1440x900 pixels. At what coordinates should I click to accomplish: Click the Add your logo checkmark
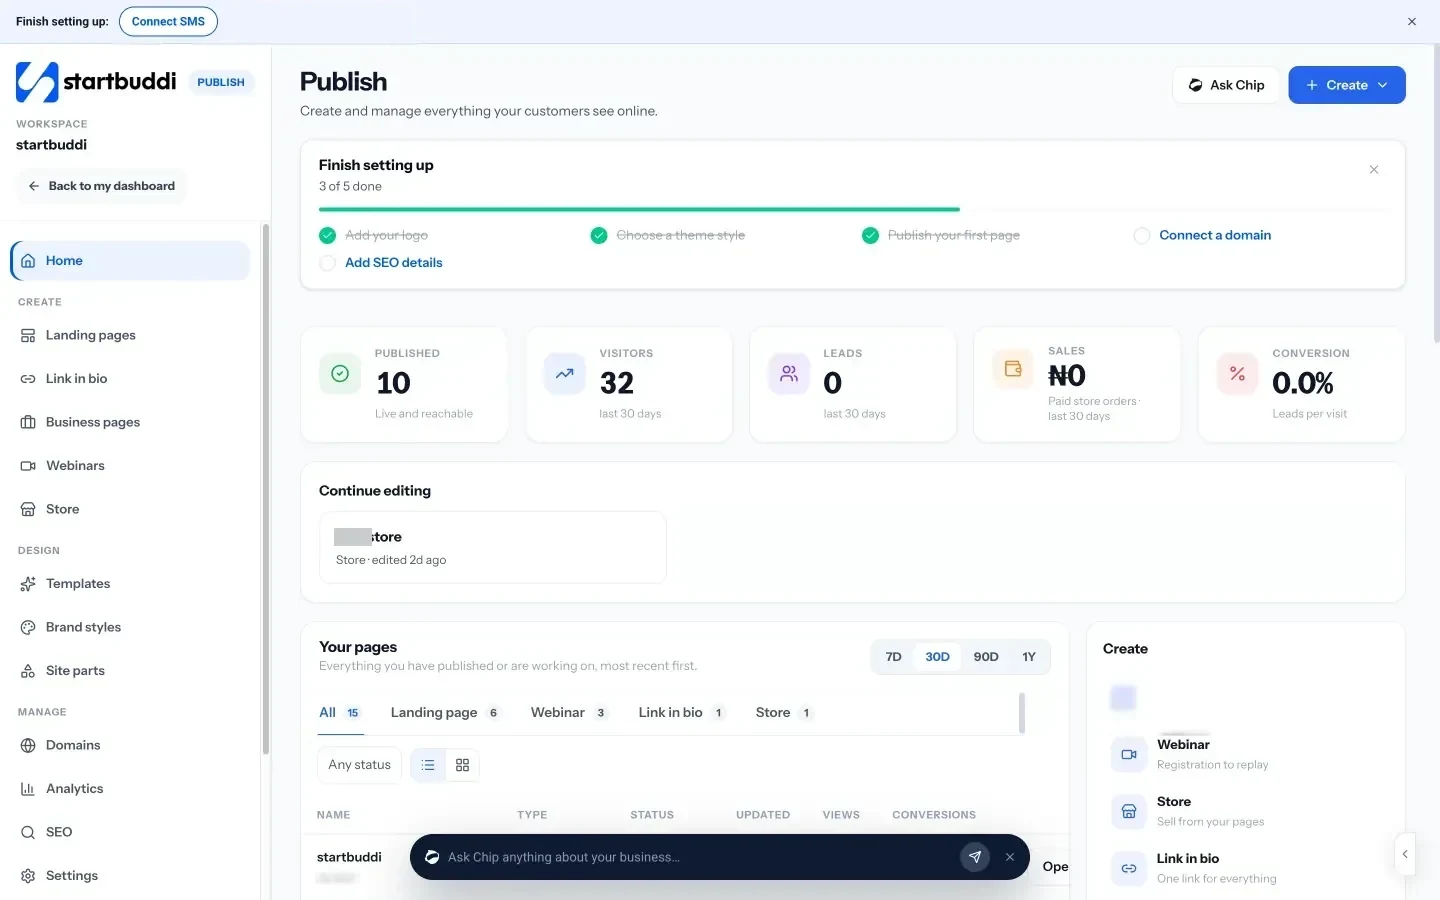(x=327, y=236)
